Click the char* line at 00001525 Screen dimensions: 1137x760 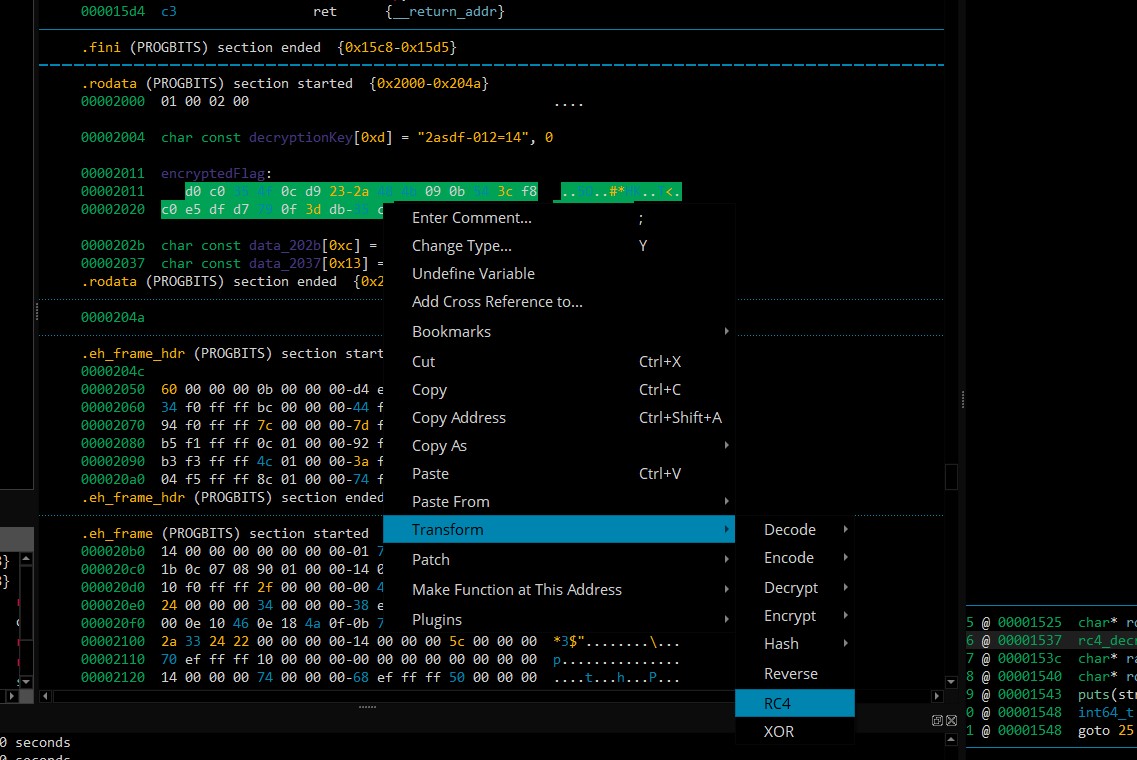point(1051,622)
